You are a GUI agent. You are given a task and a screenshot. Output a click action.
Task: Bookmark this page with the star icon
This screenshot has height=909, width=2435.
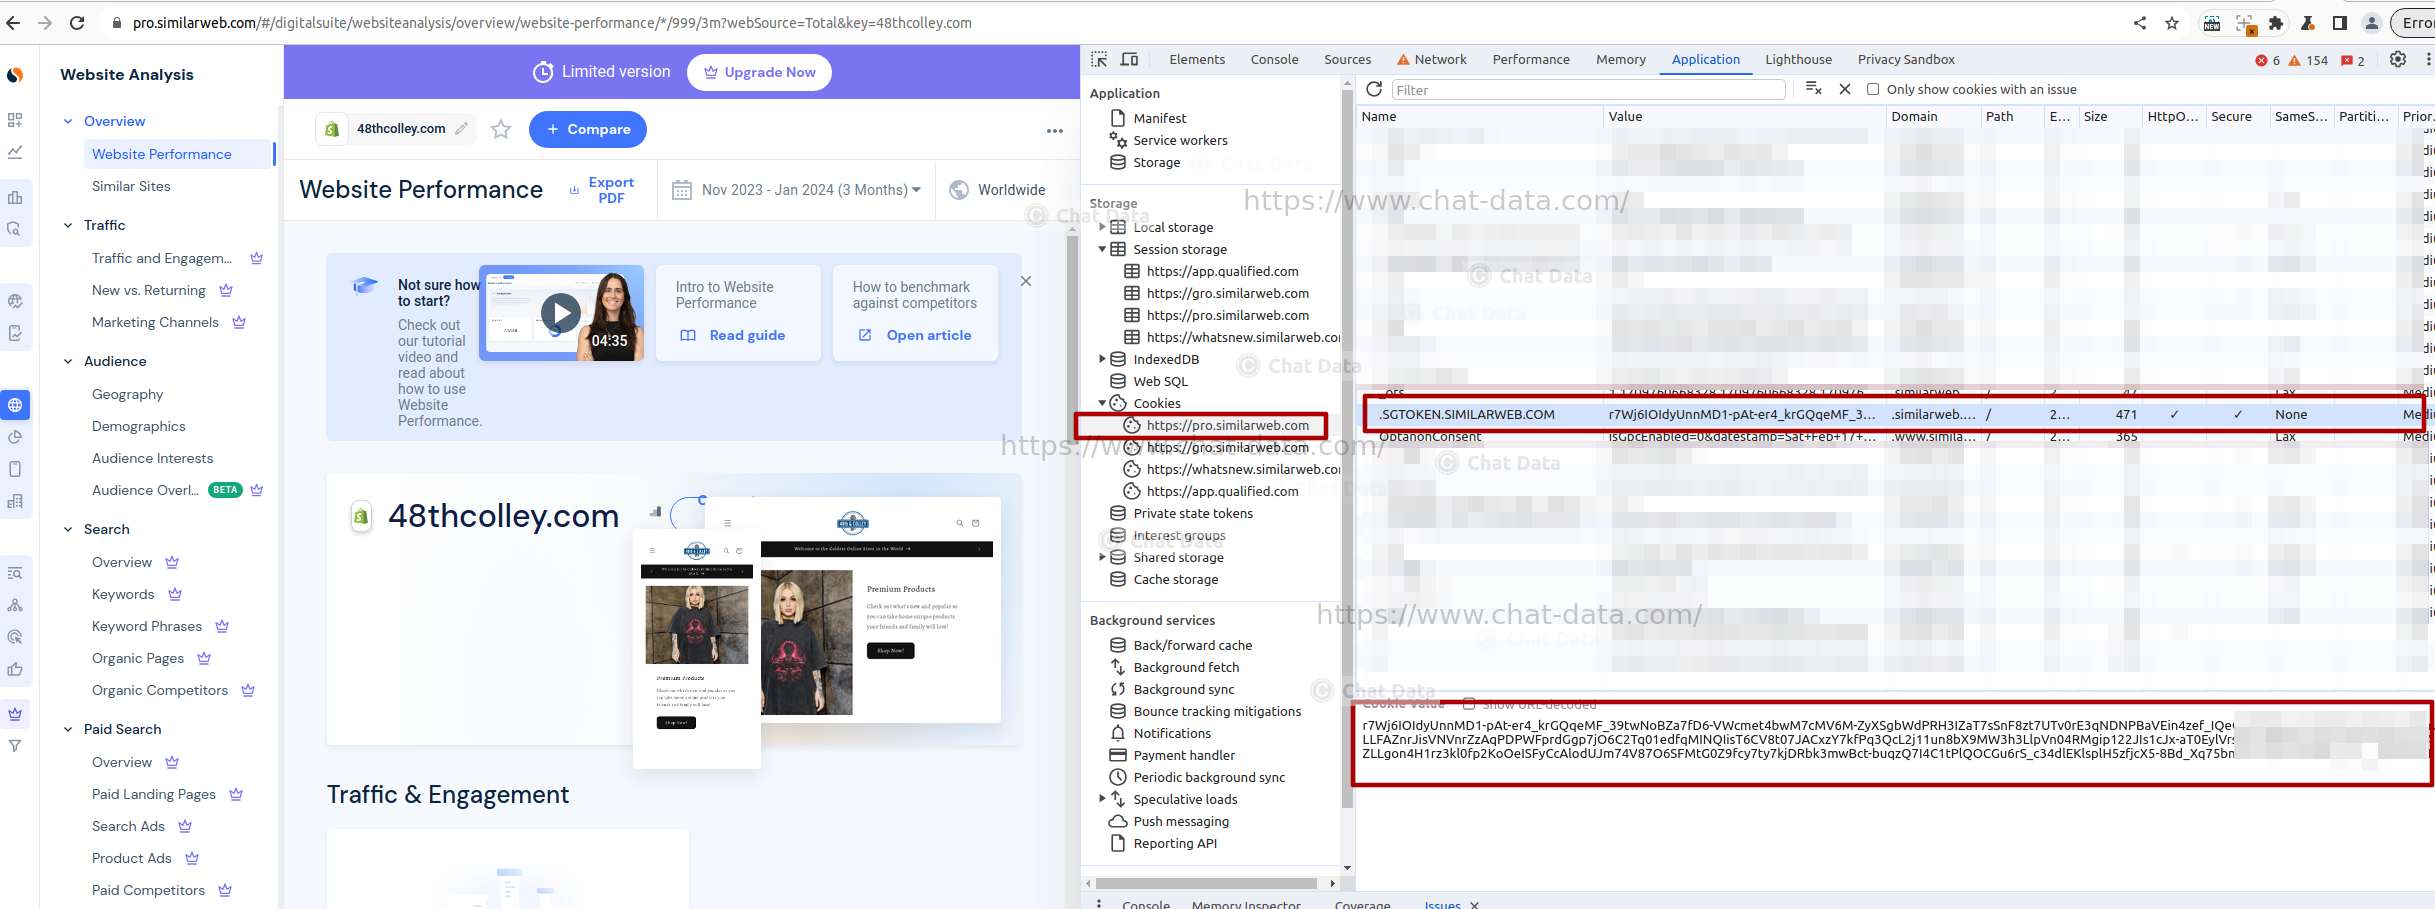2172,23
